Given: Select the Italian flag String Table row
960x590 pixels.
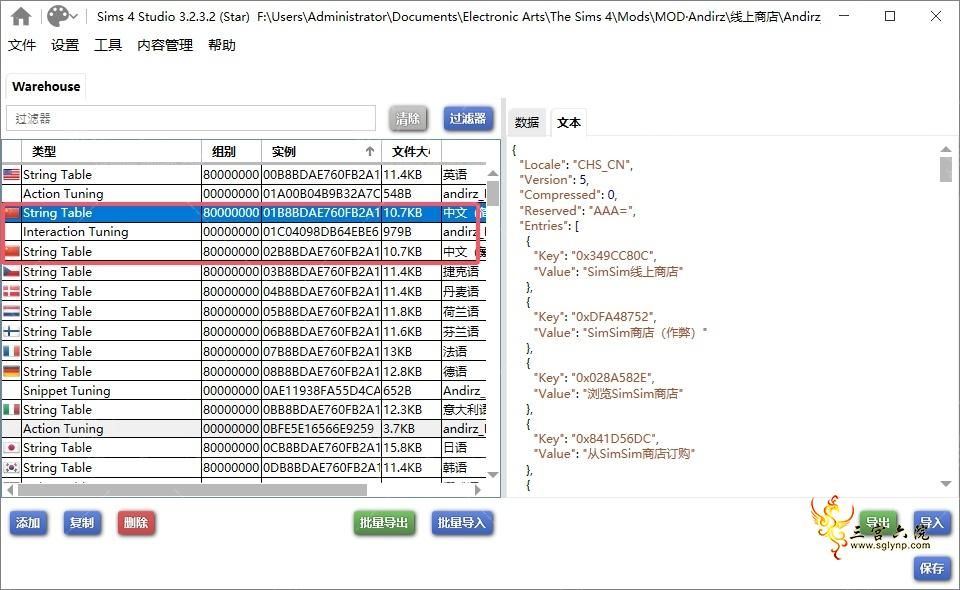Looking at the screenshot, I should 245,409.
